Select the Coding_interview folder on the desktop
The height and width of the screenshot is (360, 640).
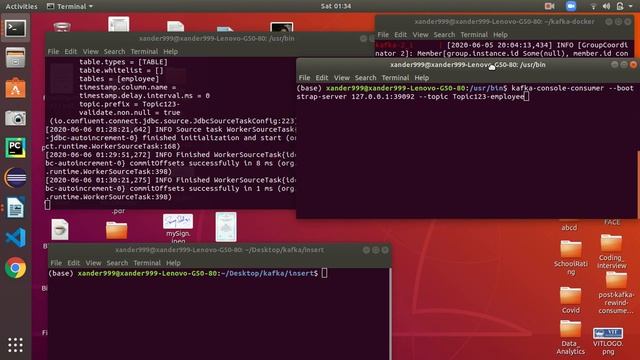pos(611,251)
